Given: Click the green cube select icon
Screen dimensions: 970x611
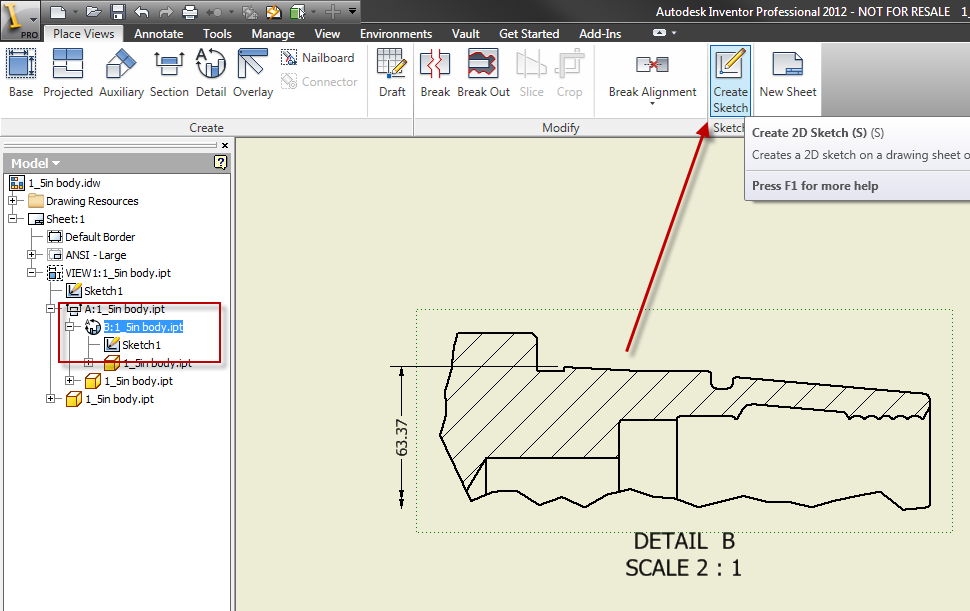Looking at the screenshot, I should pyautogui.click(x=298, y=12).
